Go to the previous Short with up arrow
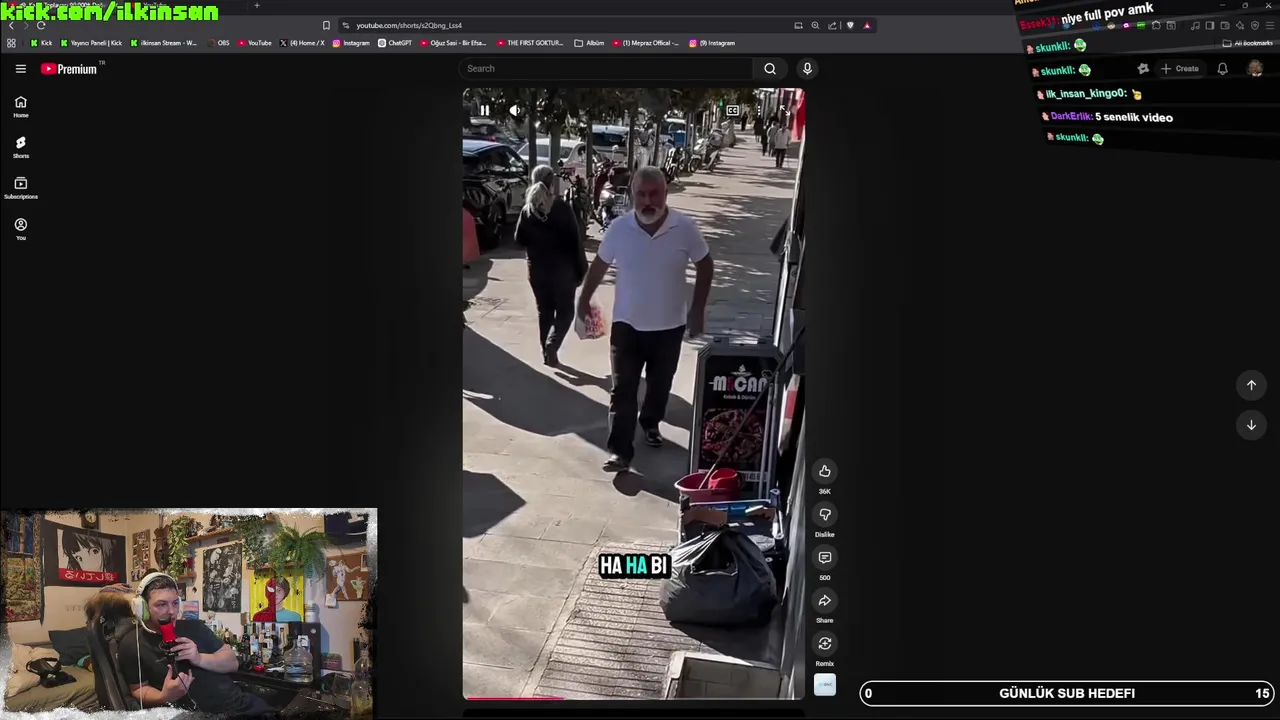1280x720 pixels. (x=1251, y=385)
